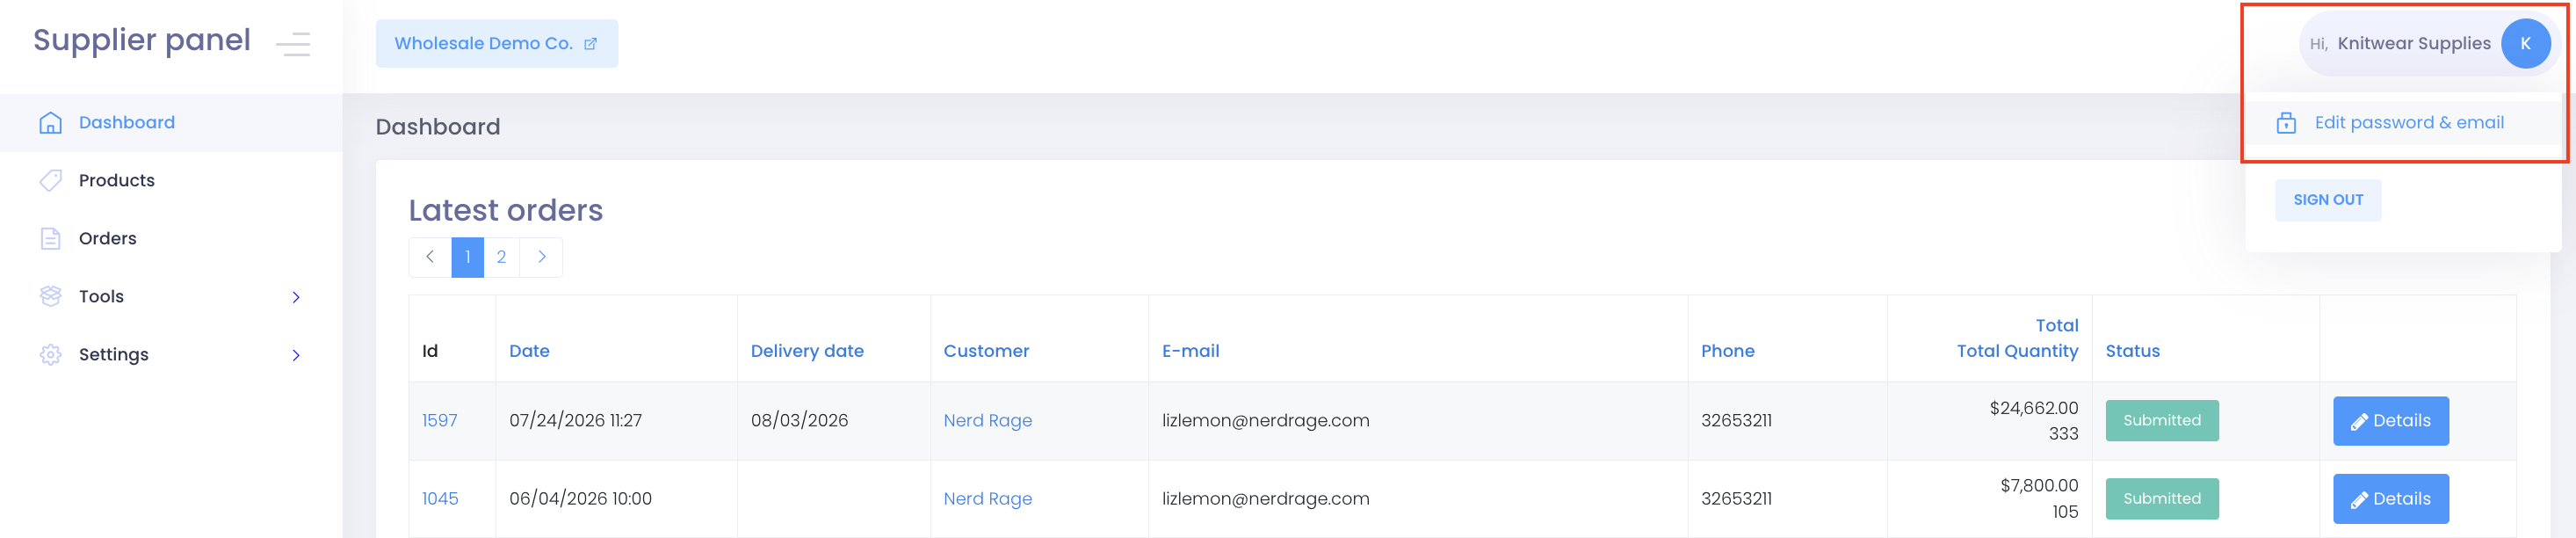Expand the Tools submenu chevron
The height and width of the screenshot is (538, 2576).
pos(296,297)
